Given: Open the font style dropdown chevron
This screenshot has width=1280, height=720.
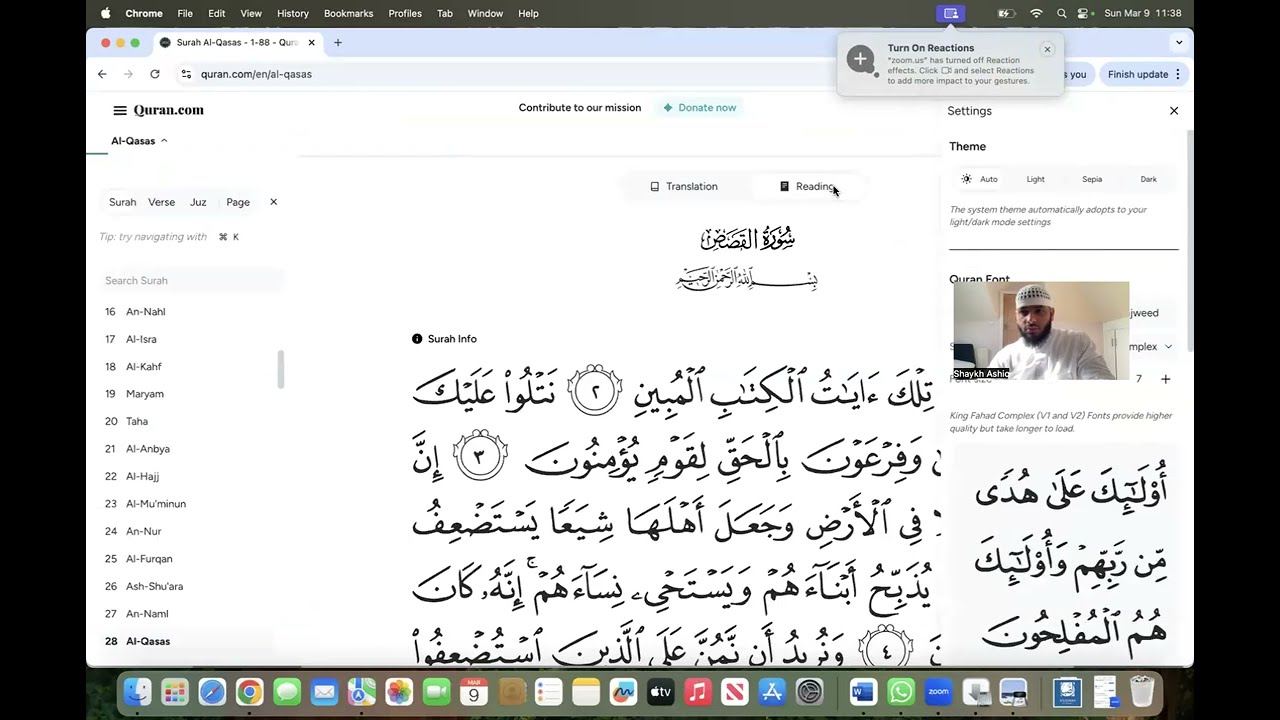Looking at the screenshot, I should tap(1168, 347).
